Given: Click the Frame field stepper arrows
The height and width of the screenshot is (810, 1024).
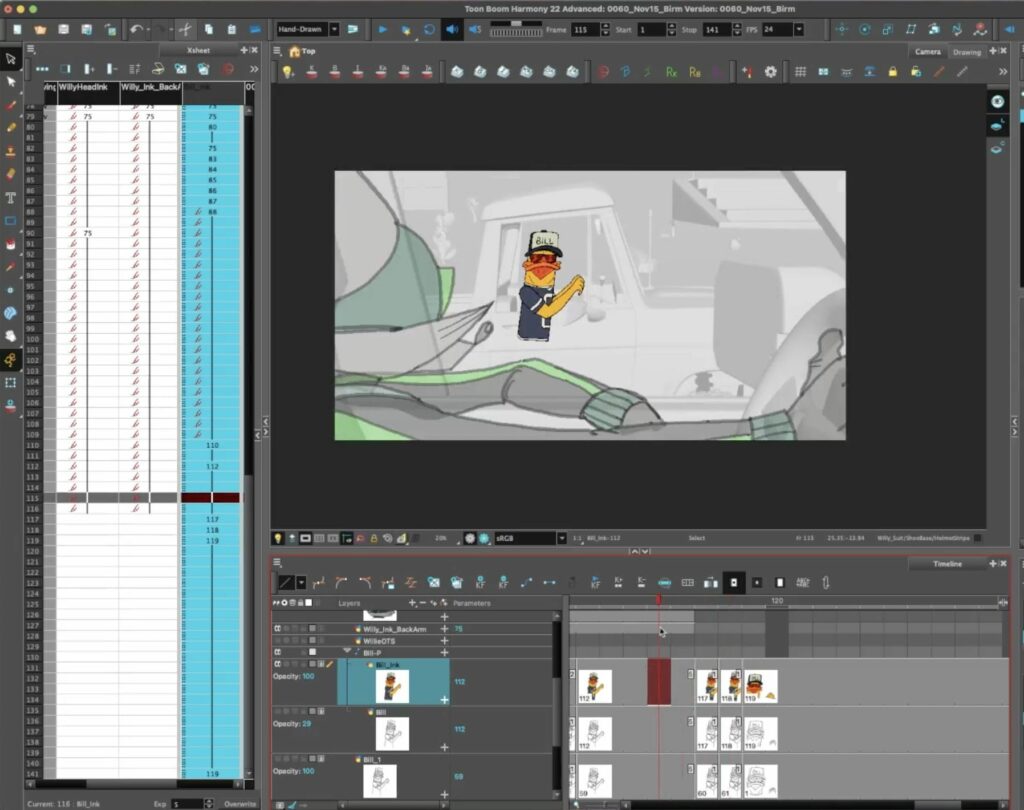Looking at the screenshot, I should (605, 29).
